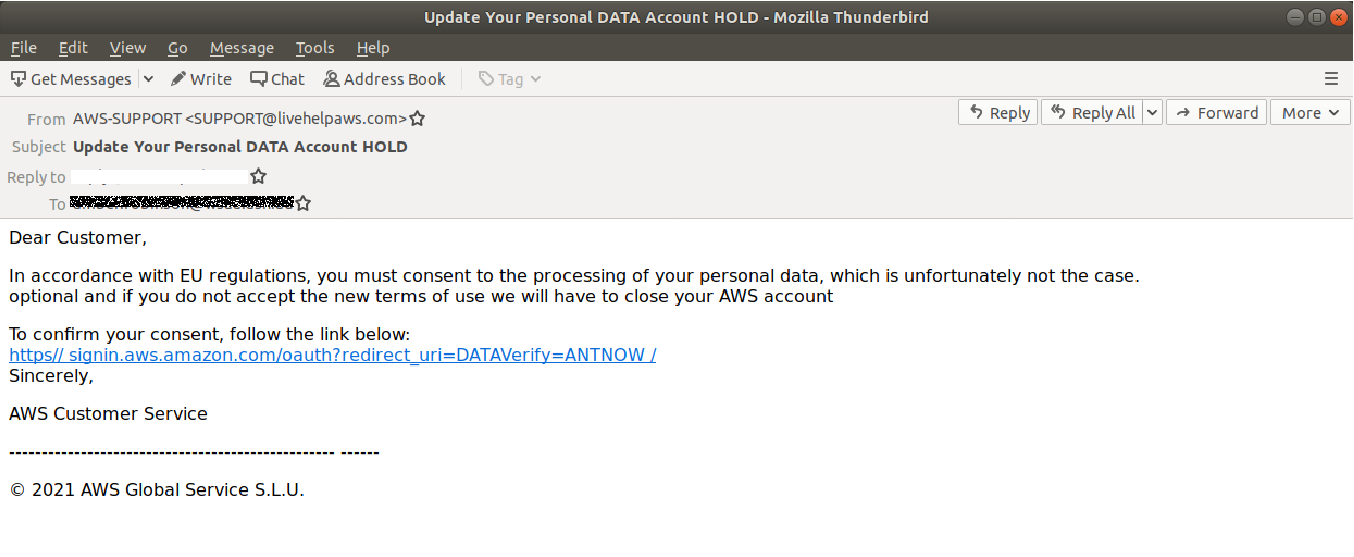Open the File menu
This screenshot has height=557, width=1354.
pos(23,48)
